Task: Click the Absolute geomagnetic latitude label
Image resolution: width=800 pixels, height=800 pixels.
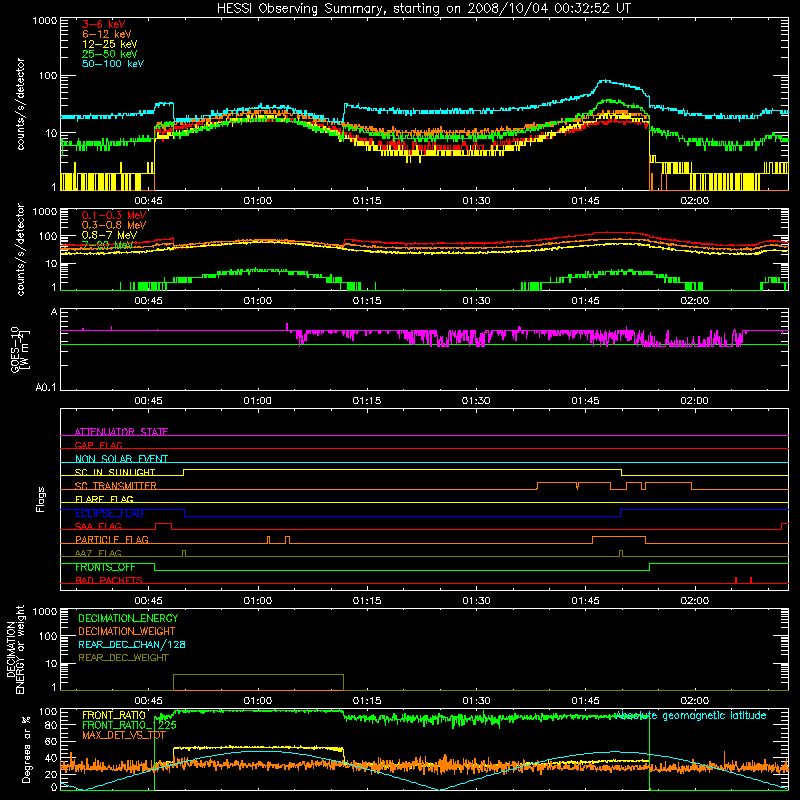Action: tap(690, 715)
